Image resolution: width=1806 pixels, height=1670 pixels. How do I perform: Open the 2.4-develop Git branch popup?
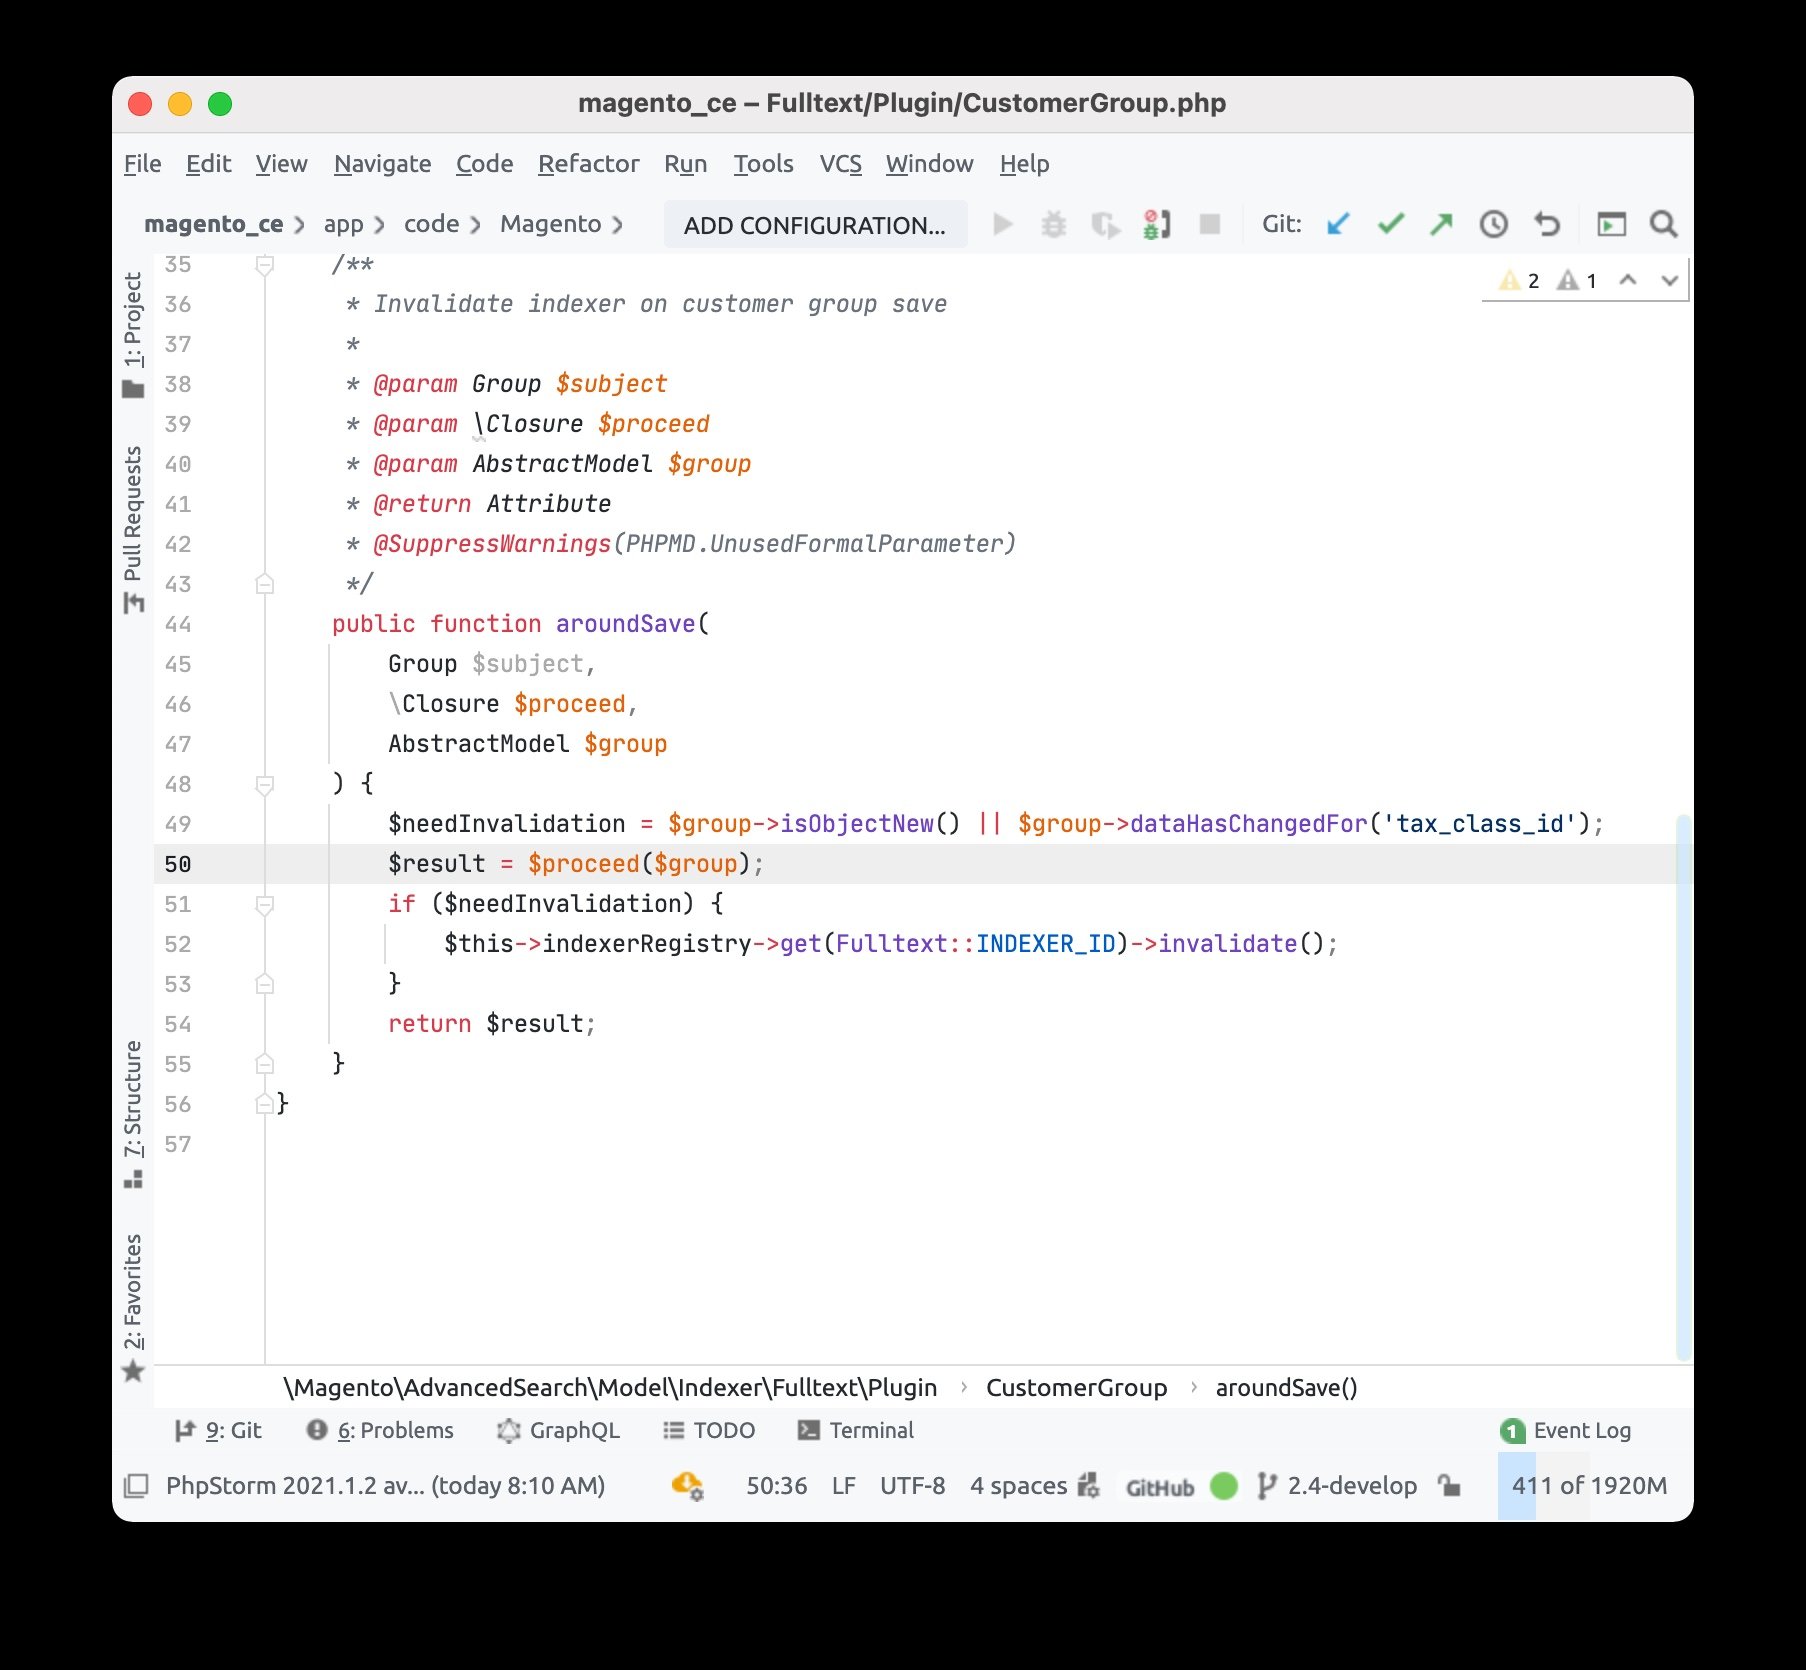tap(1338, 1486)
